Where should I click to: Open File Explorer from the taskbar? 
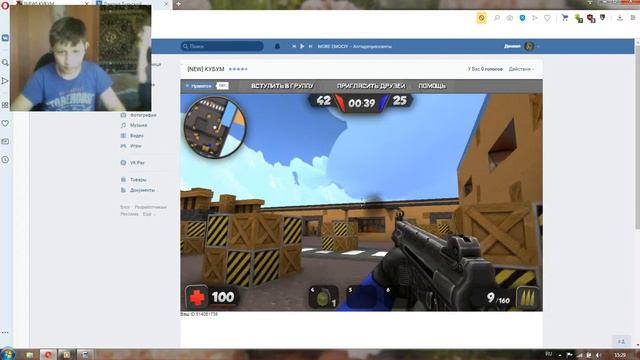(x=29, y=355)
